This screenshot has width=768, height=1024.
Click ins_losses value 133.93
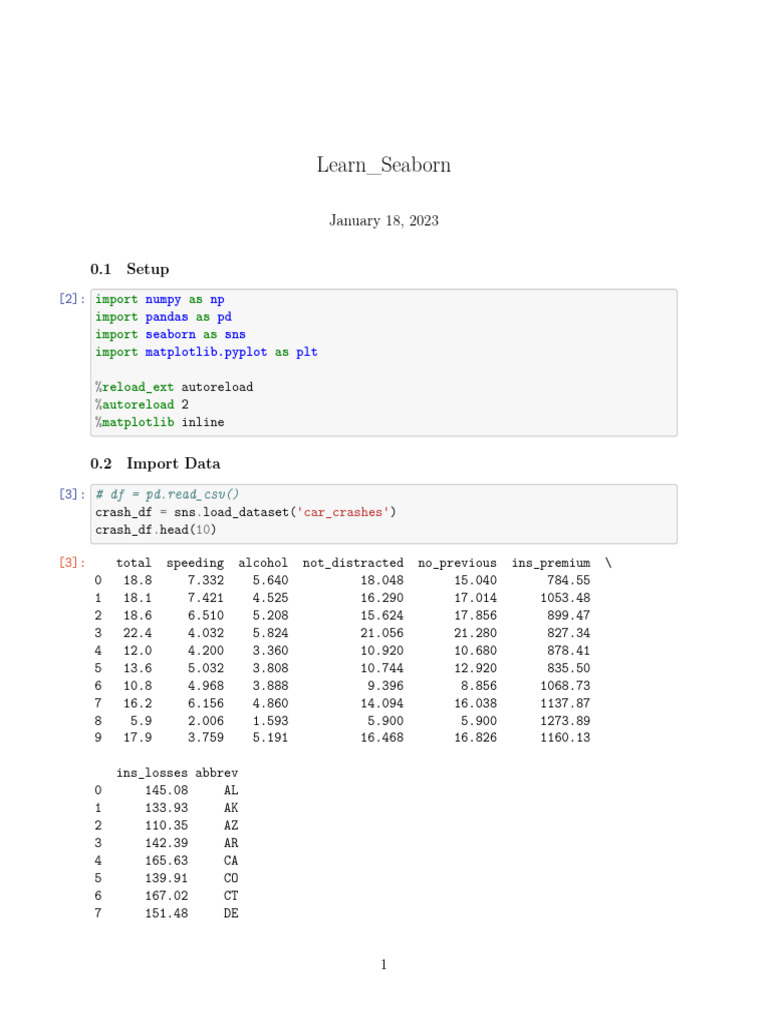click(167, 808)
